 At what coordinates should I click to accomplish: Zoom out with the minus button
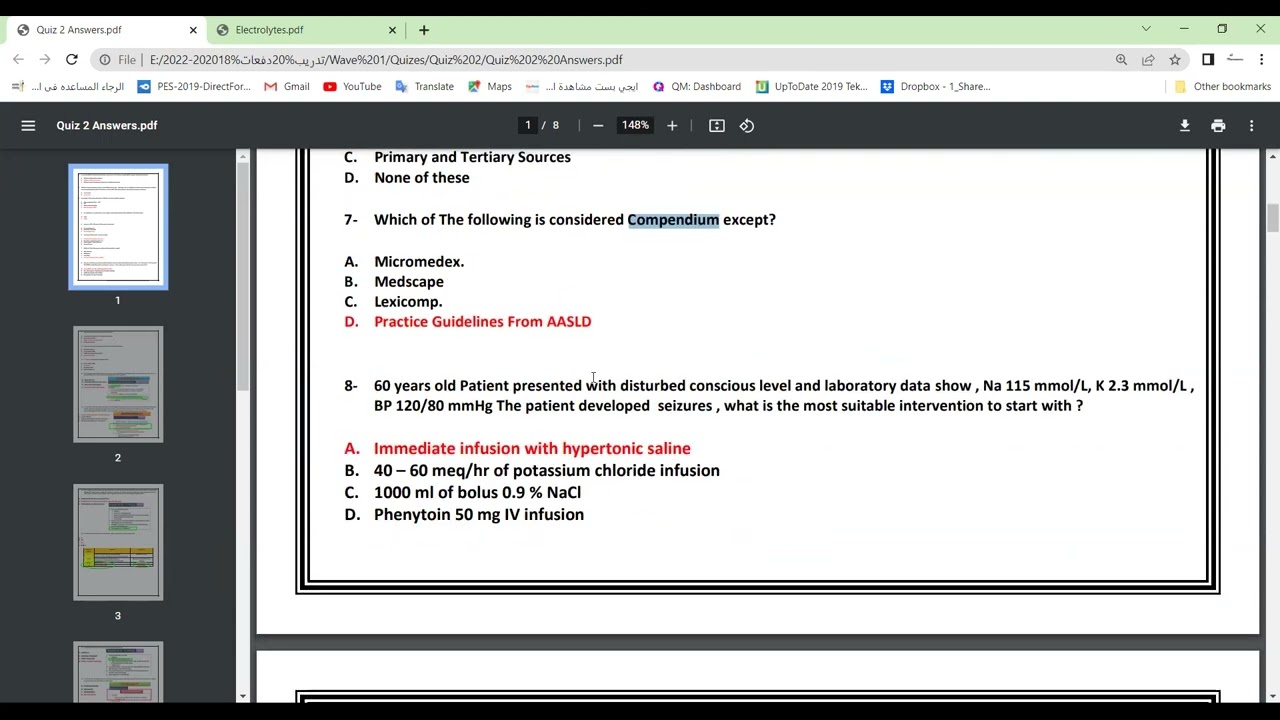click(x=598, y=125)
